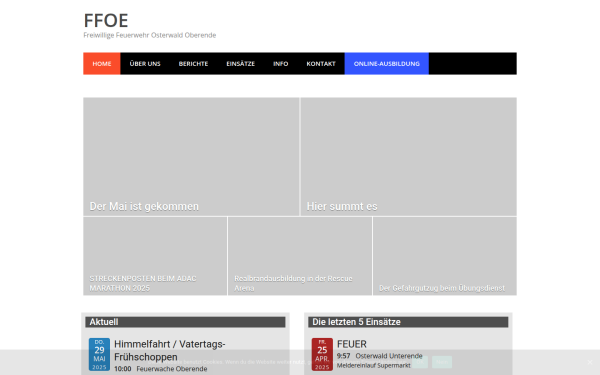Open the 'Der Mai ist gekommen' article tile

pyautogui.click(x=191, y=157)
